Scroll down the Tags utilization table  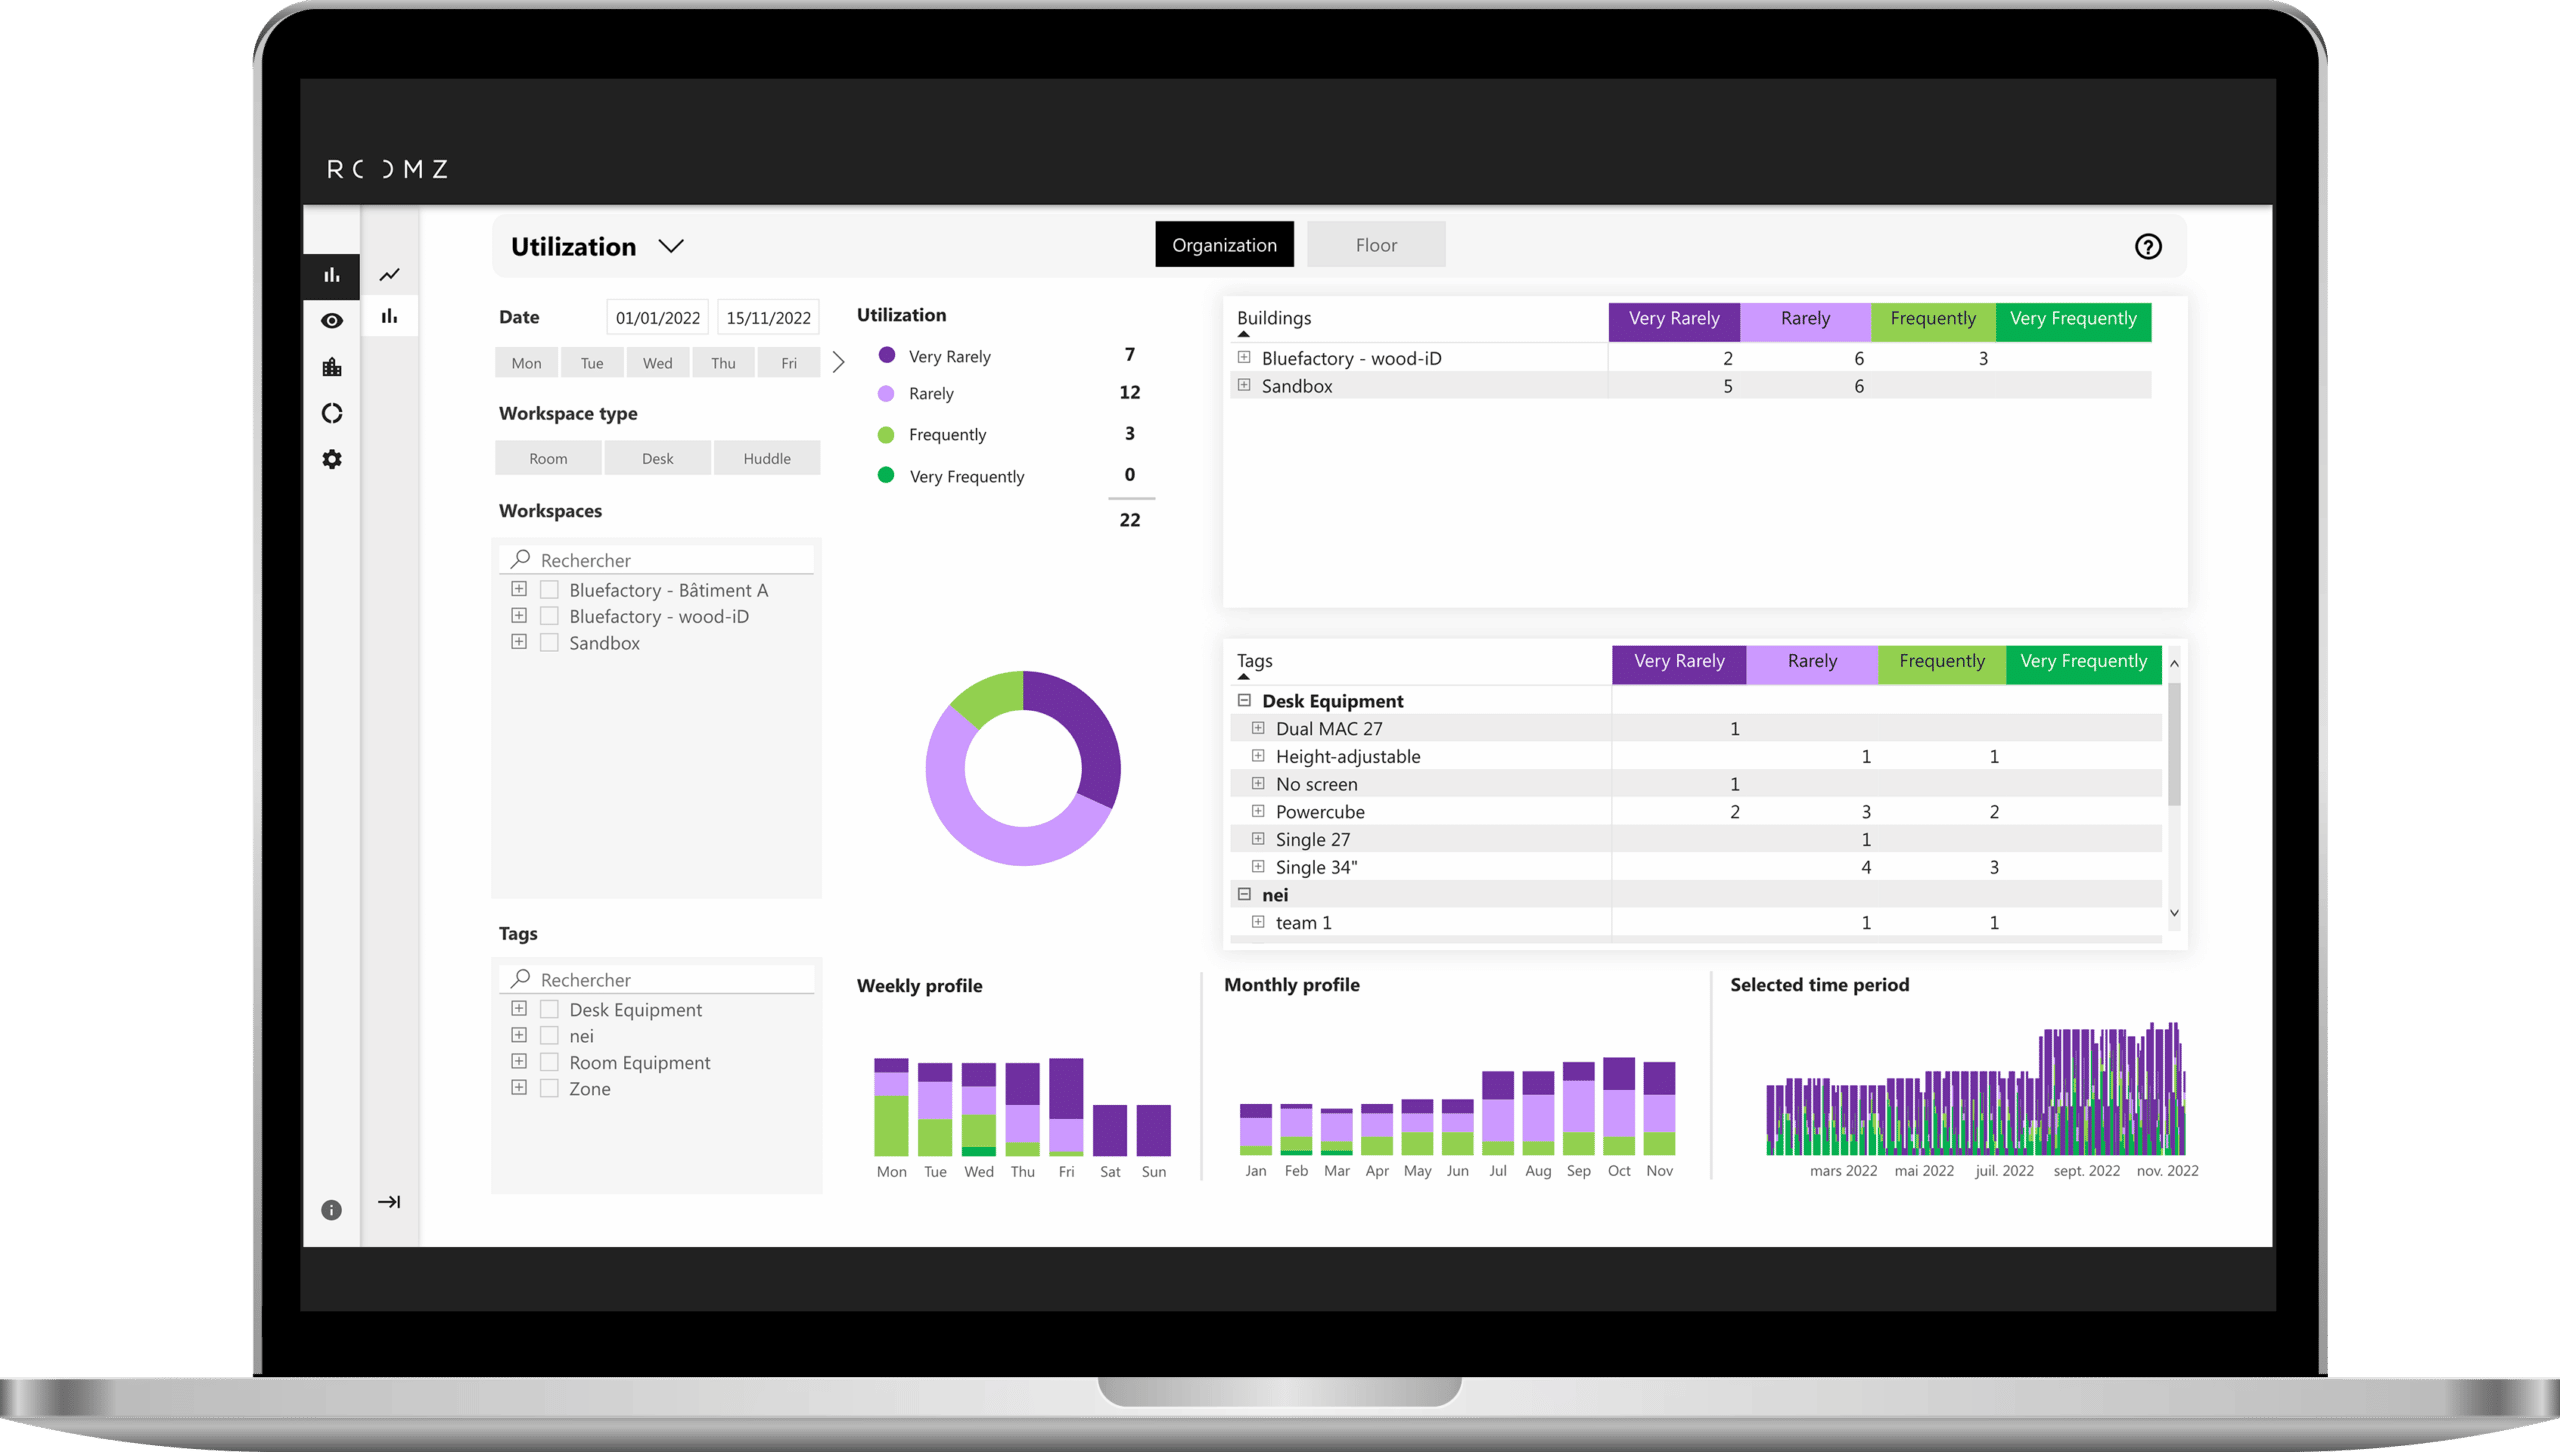coord(2173,914)
